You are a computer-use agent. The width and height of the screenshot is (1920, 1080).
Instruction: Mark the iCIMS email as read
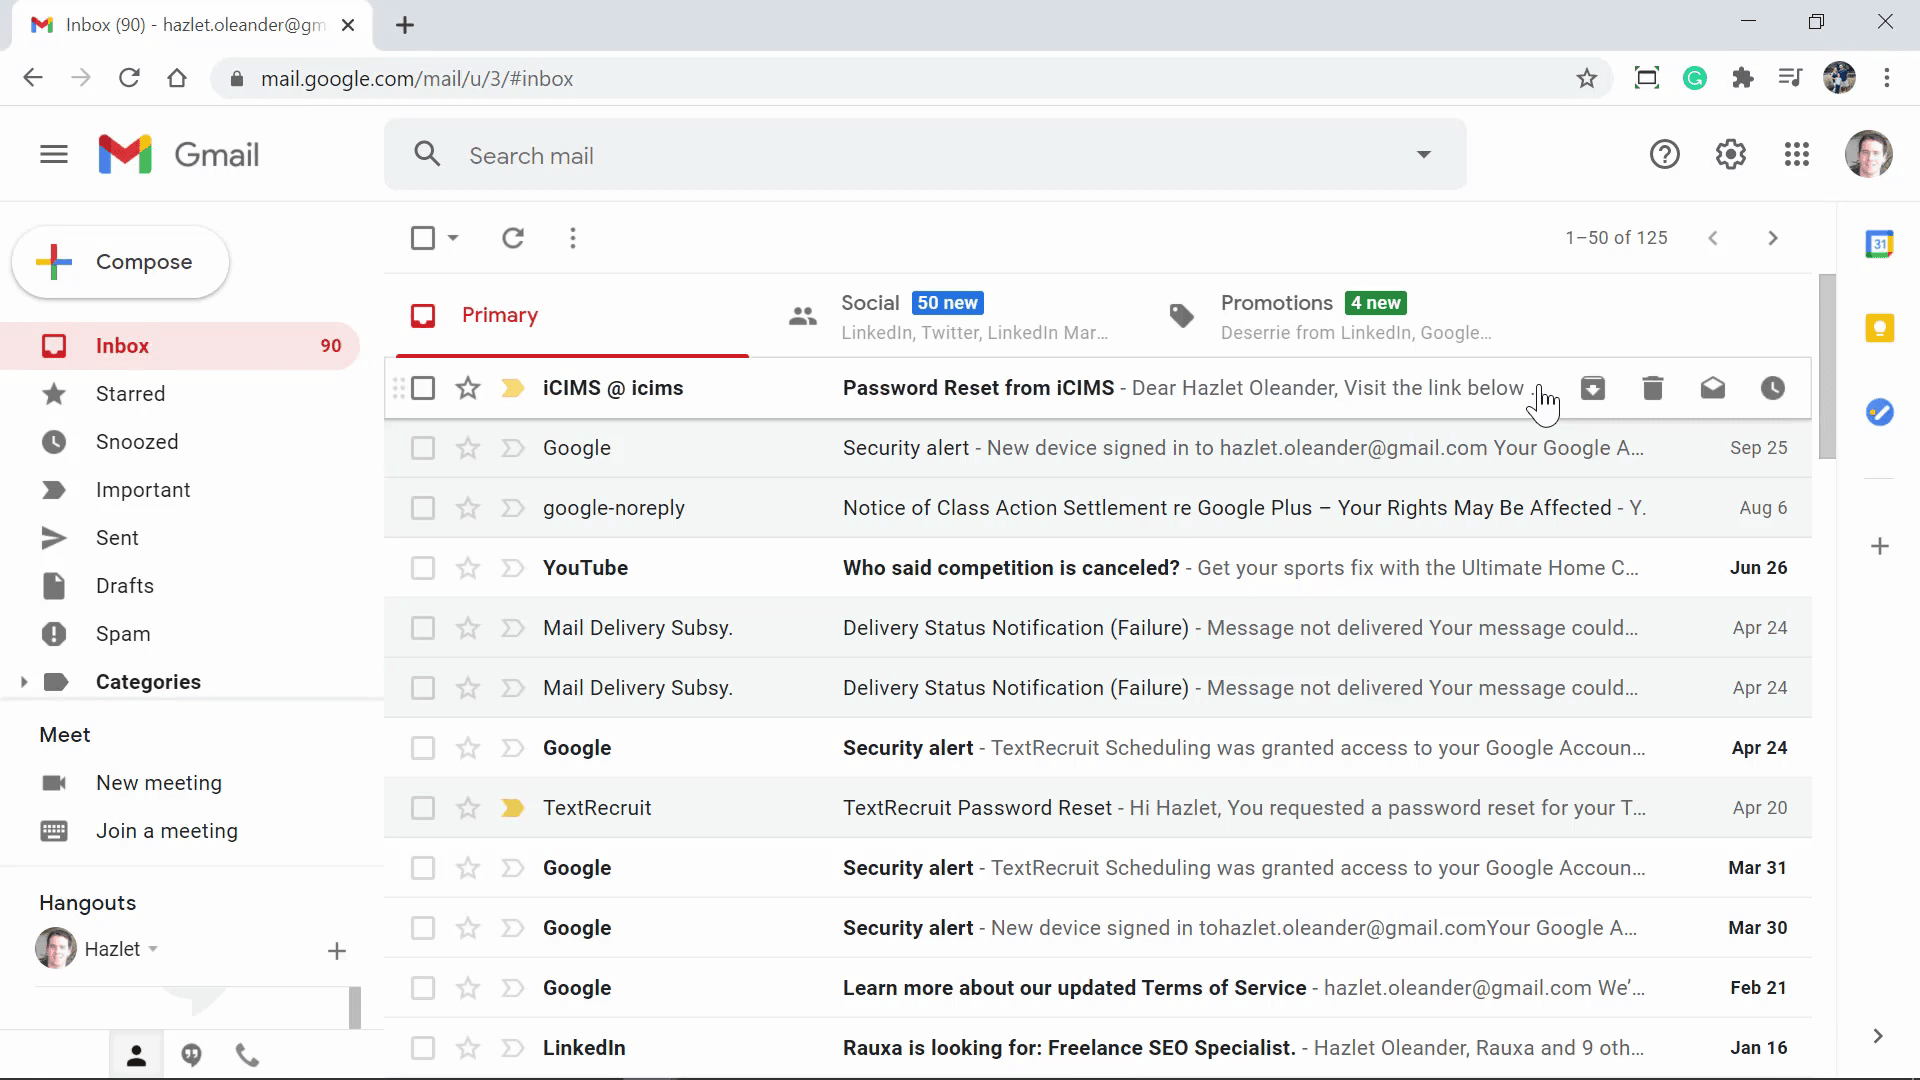pyautogui.click(x=1713, y=388)
